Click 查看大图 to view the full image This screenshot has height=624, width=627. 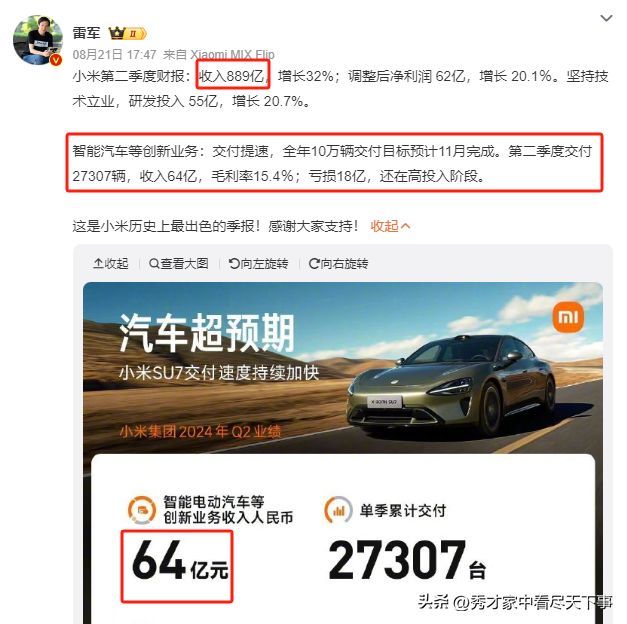[x=179, y=264]
